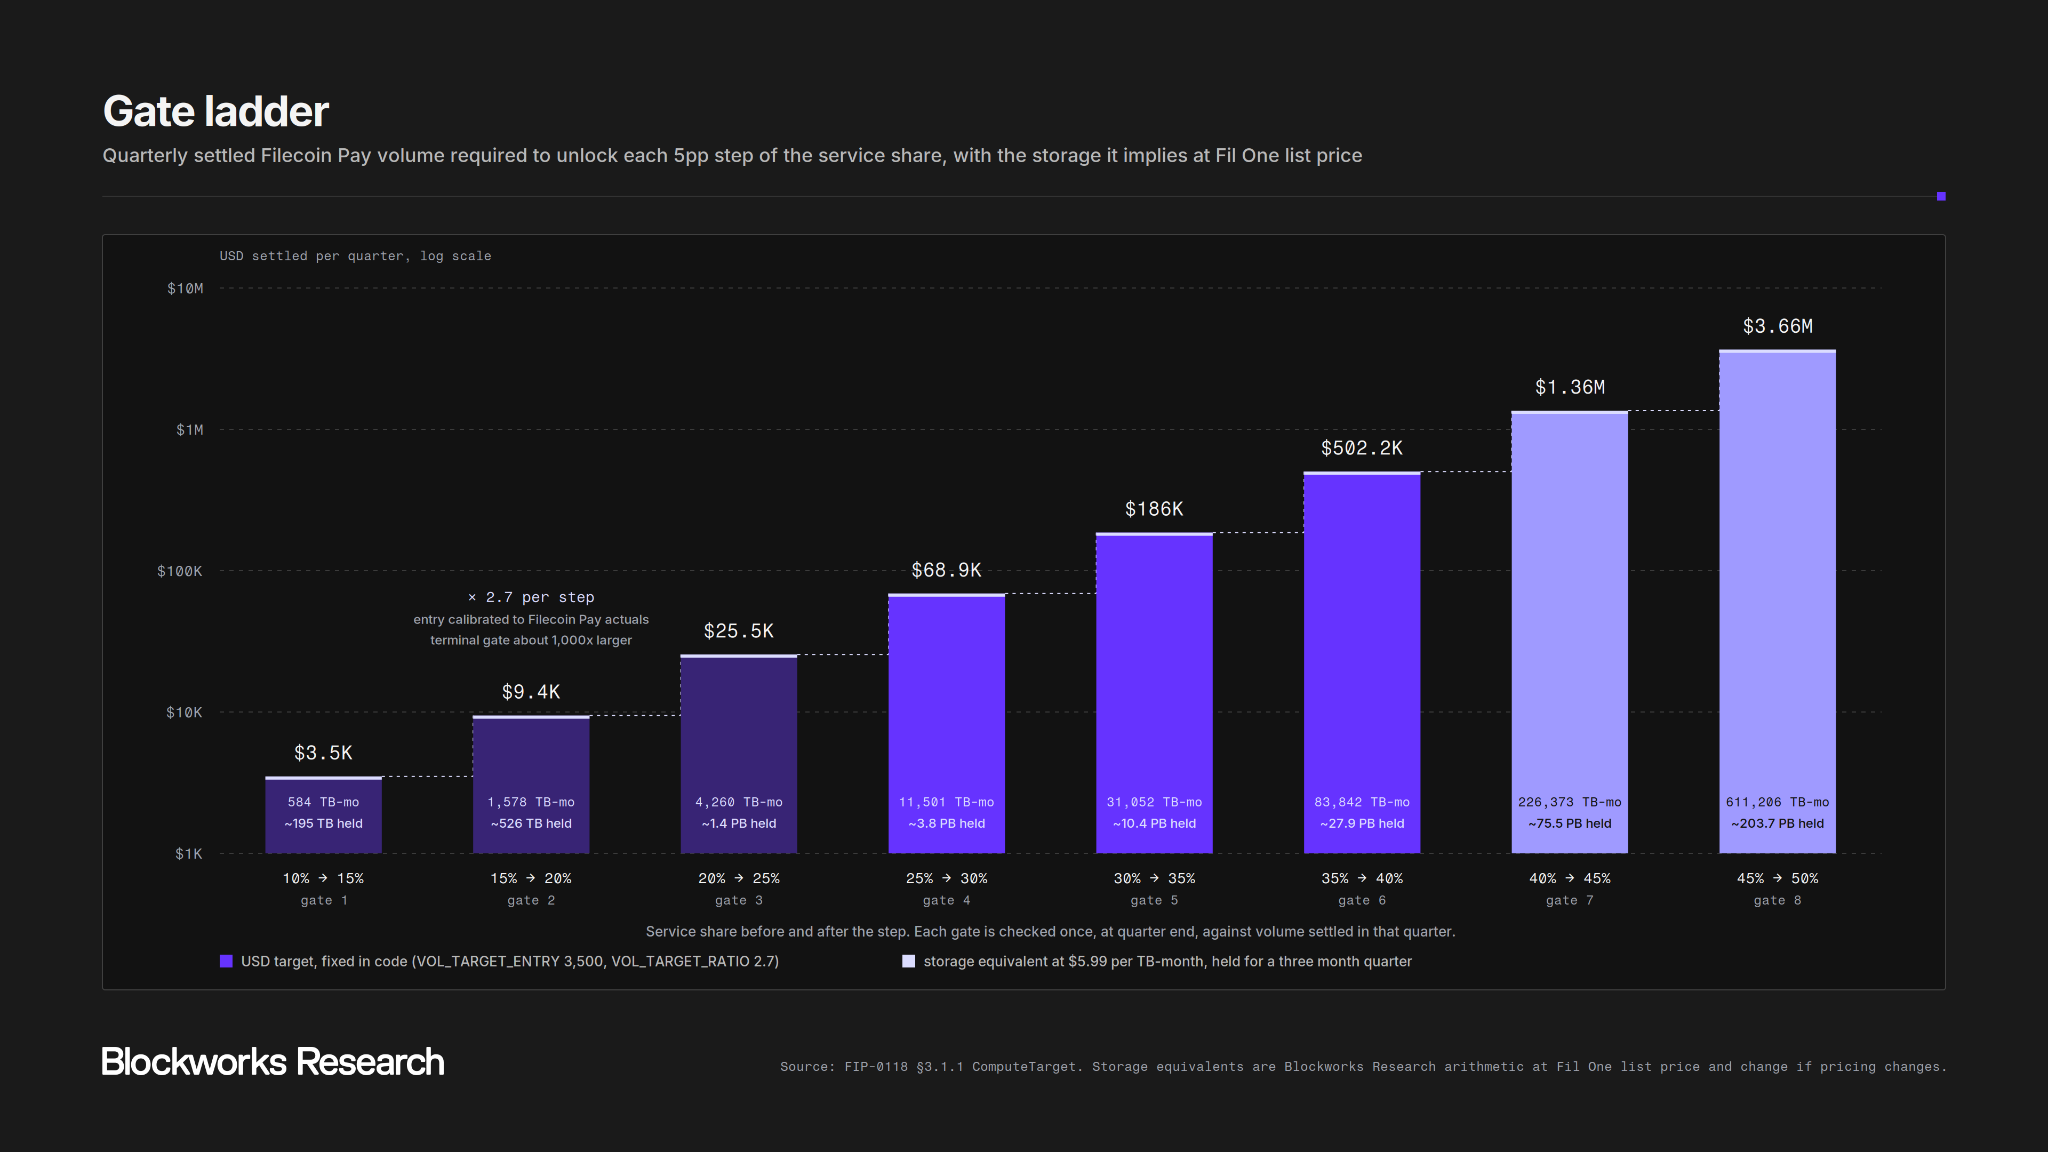Click the 10% → 15% axis label
The image size is (2048, 1152).
[323, 878]
